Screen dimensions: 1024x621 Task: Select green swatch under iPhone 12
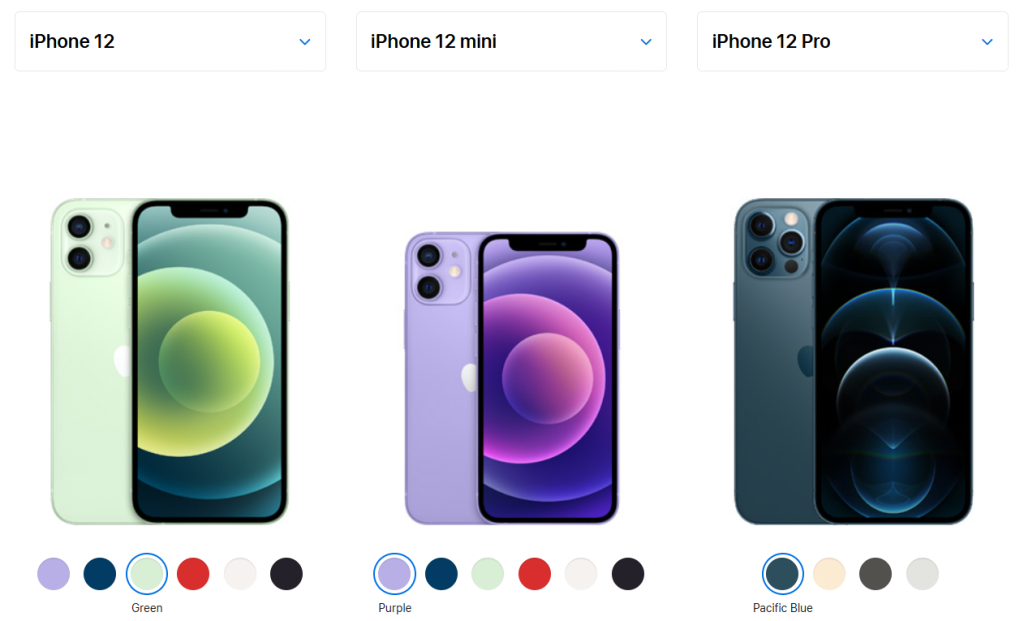147,574
